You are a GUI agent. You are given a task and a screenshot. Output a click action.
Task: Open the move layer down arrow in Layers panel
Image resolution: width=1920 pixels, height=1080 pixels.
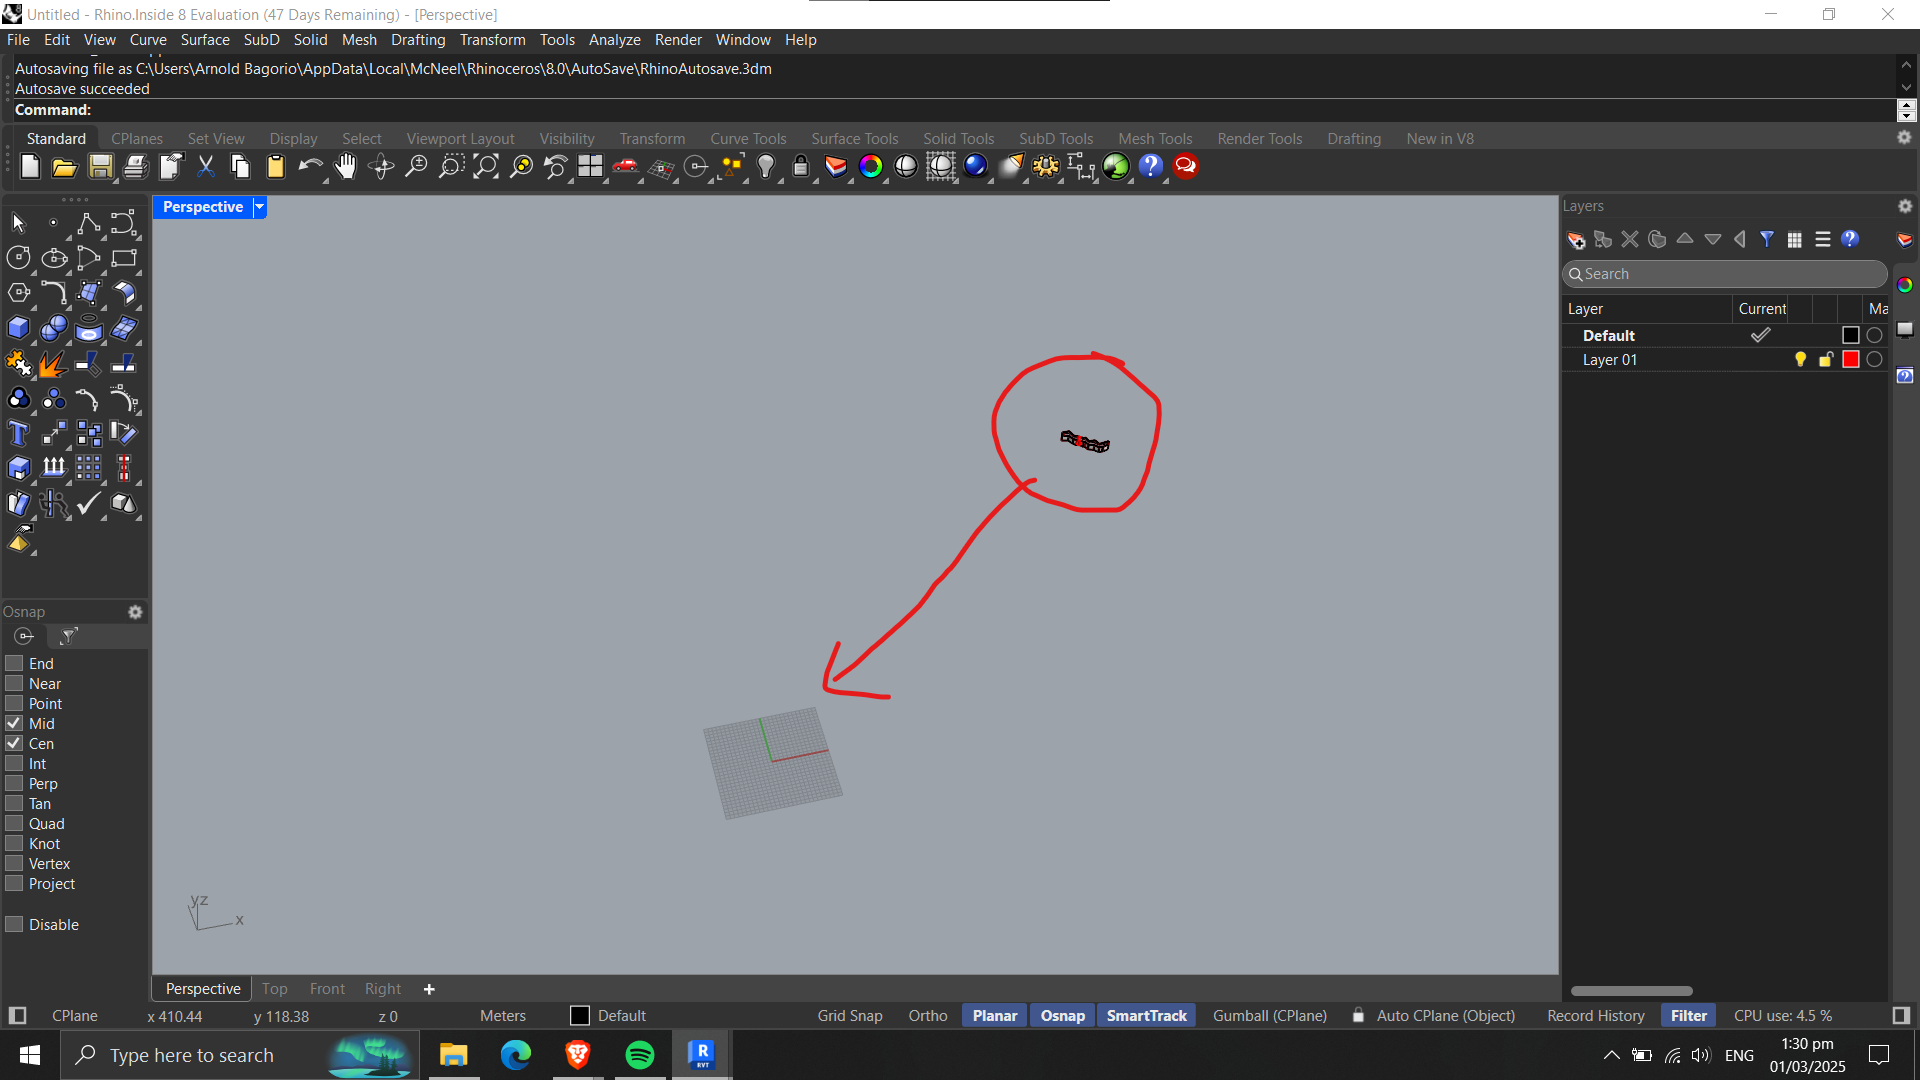pos(1713,239)
